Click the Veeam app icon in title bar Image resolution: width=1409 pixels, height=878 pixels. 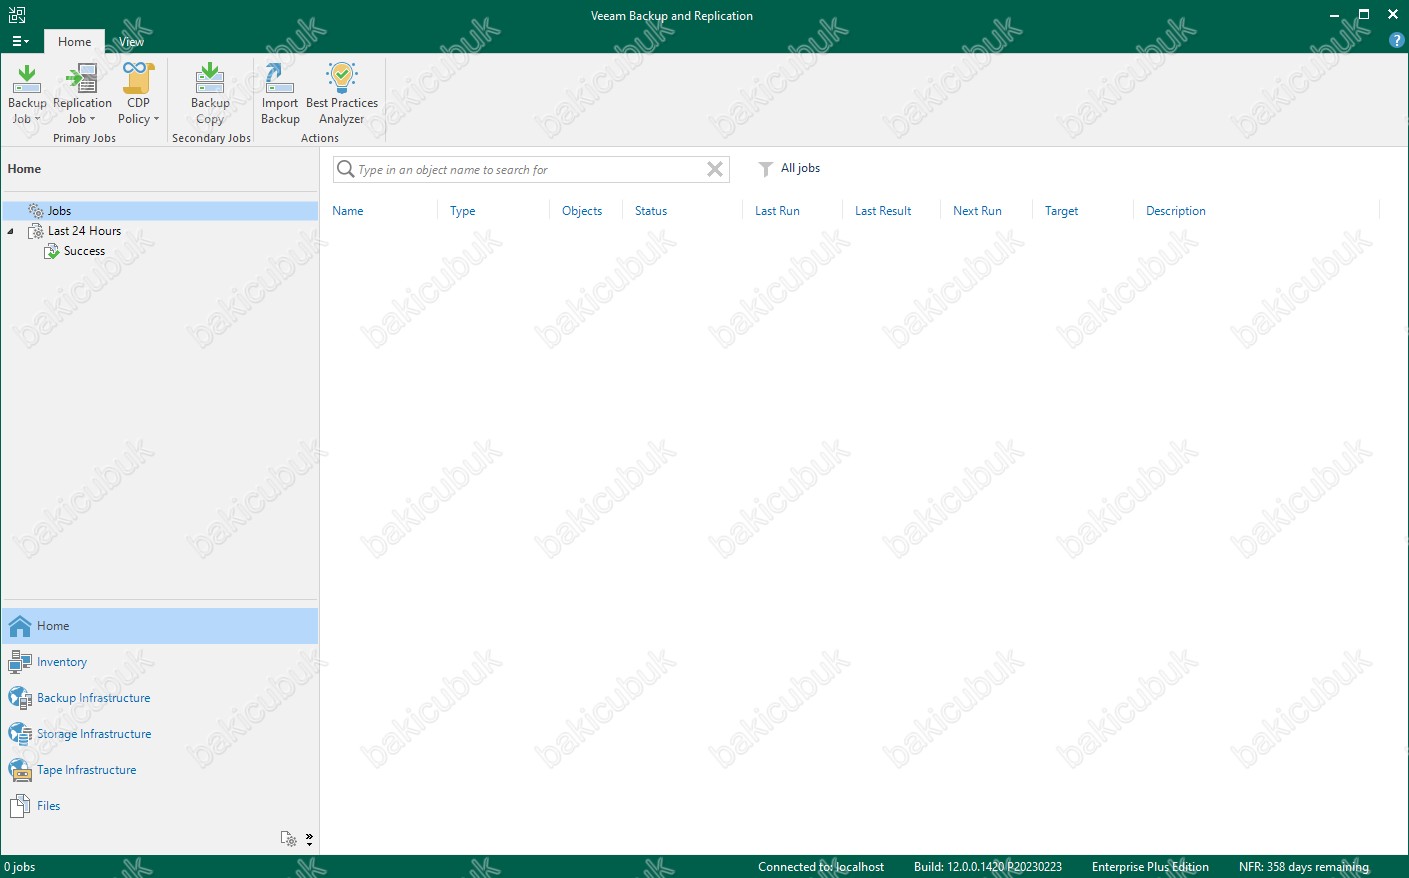tap(17, 15)
